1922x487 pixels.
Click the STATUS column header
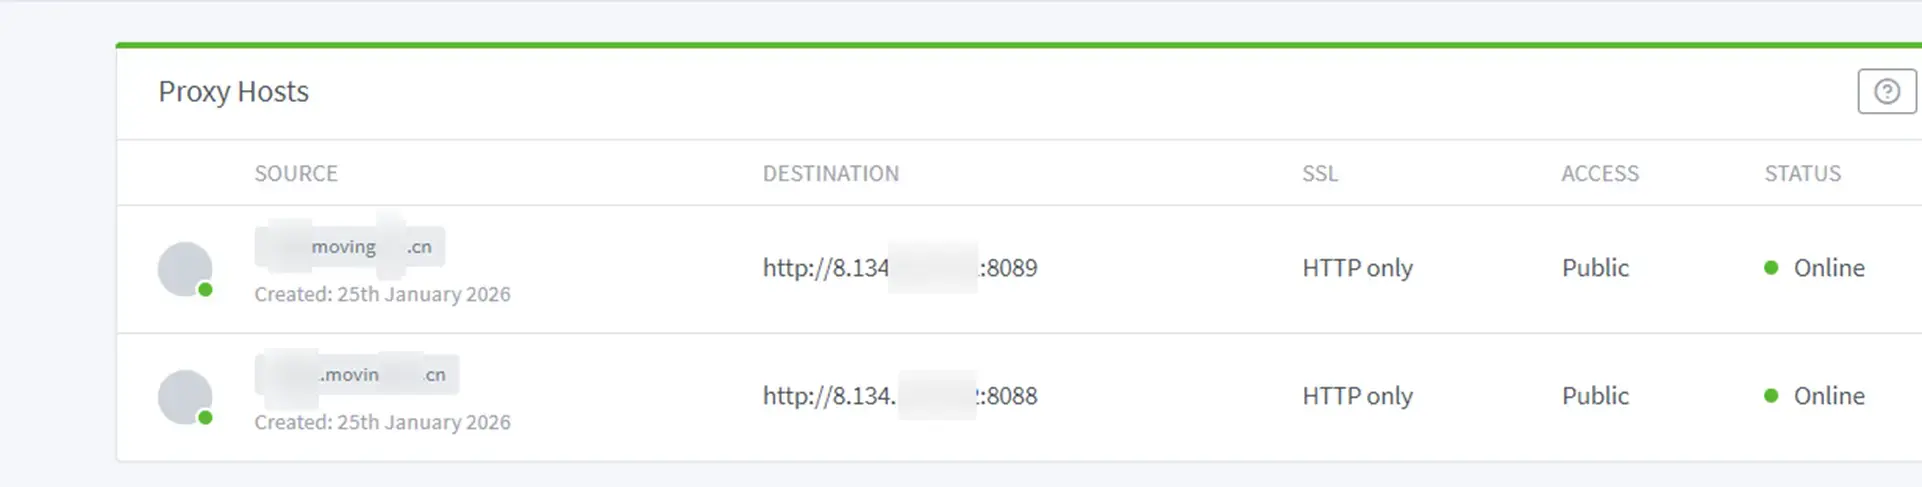[x=1802, y=174]
